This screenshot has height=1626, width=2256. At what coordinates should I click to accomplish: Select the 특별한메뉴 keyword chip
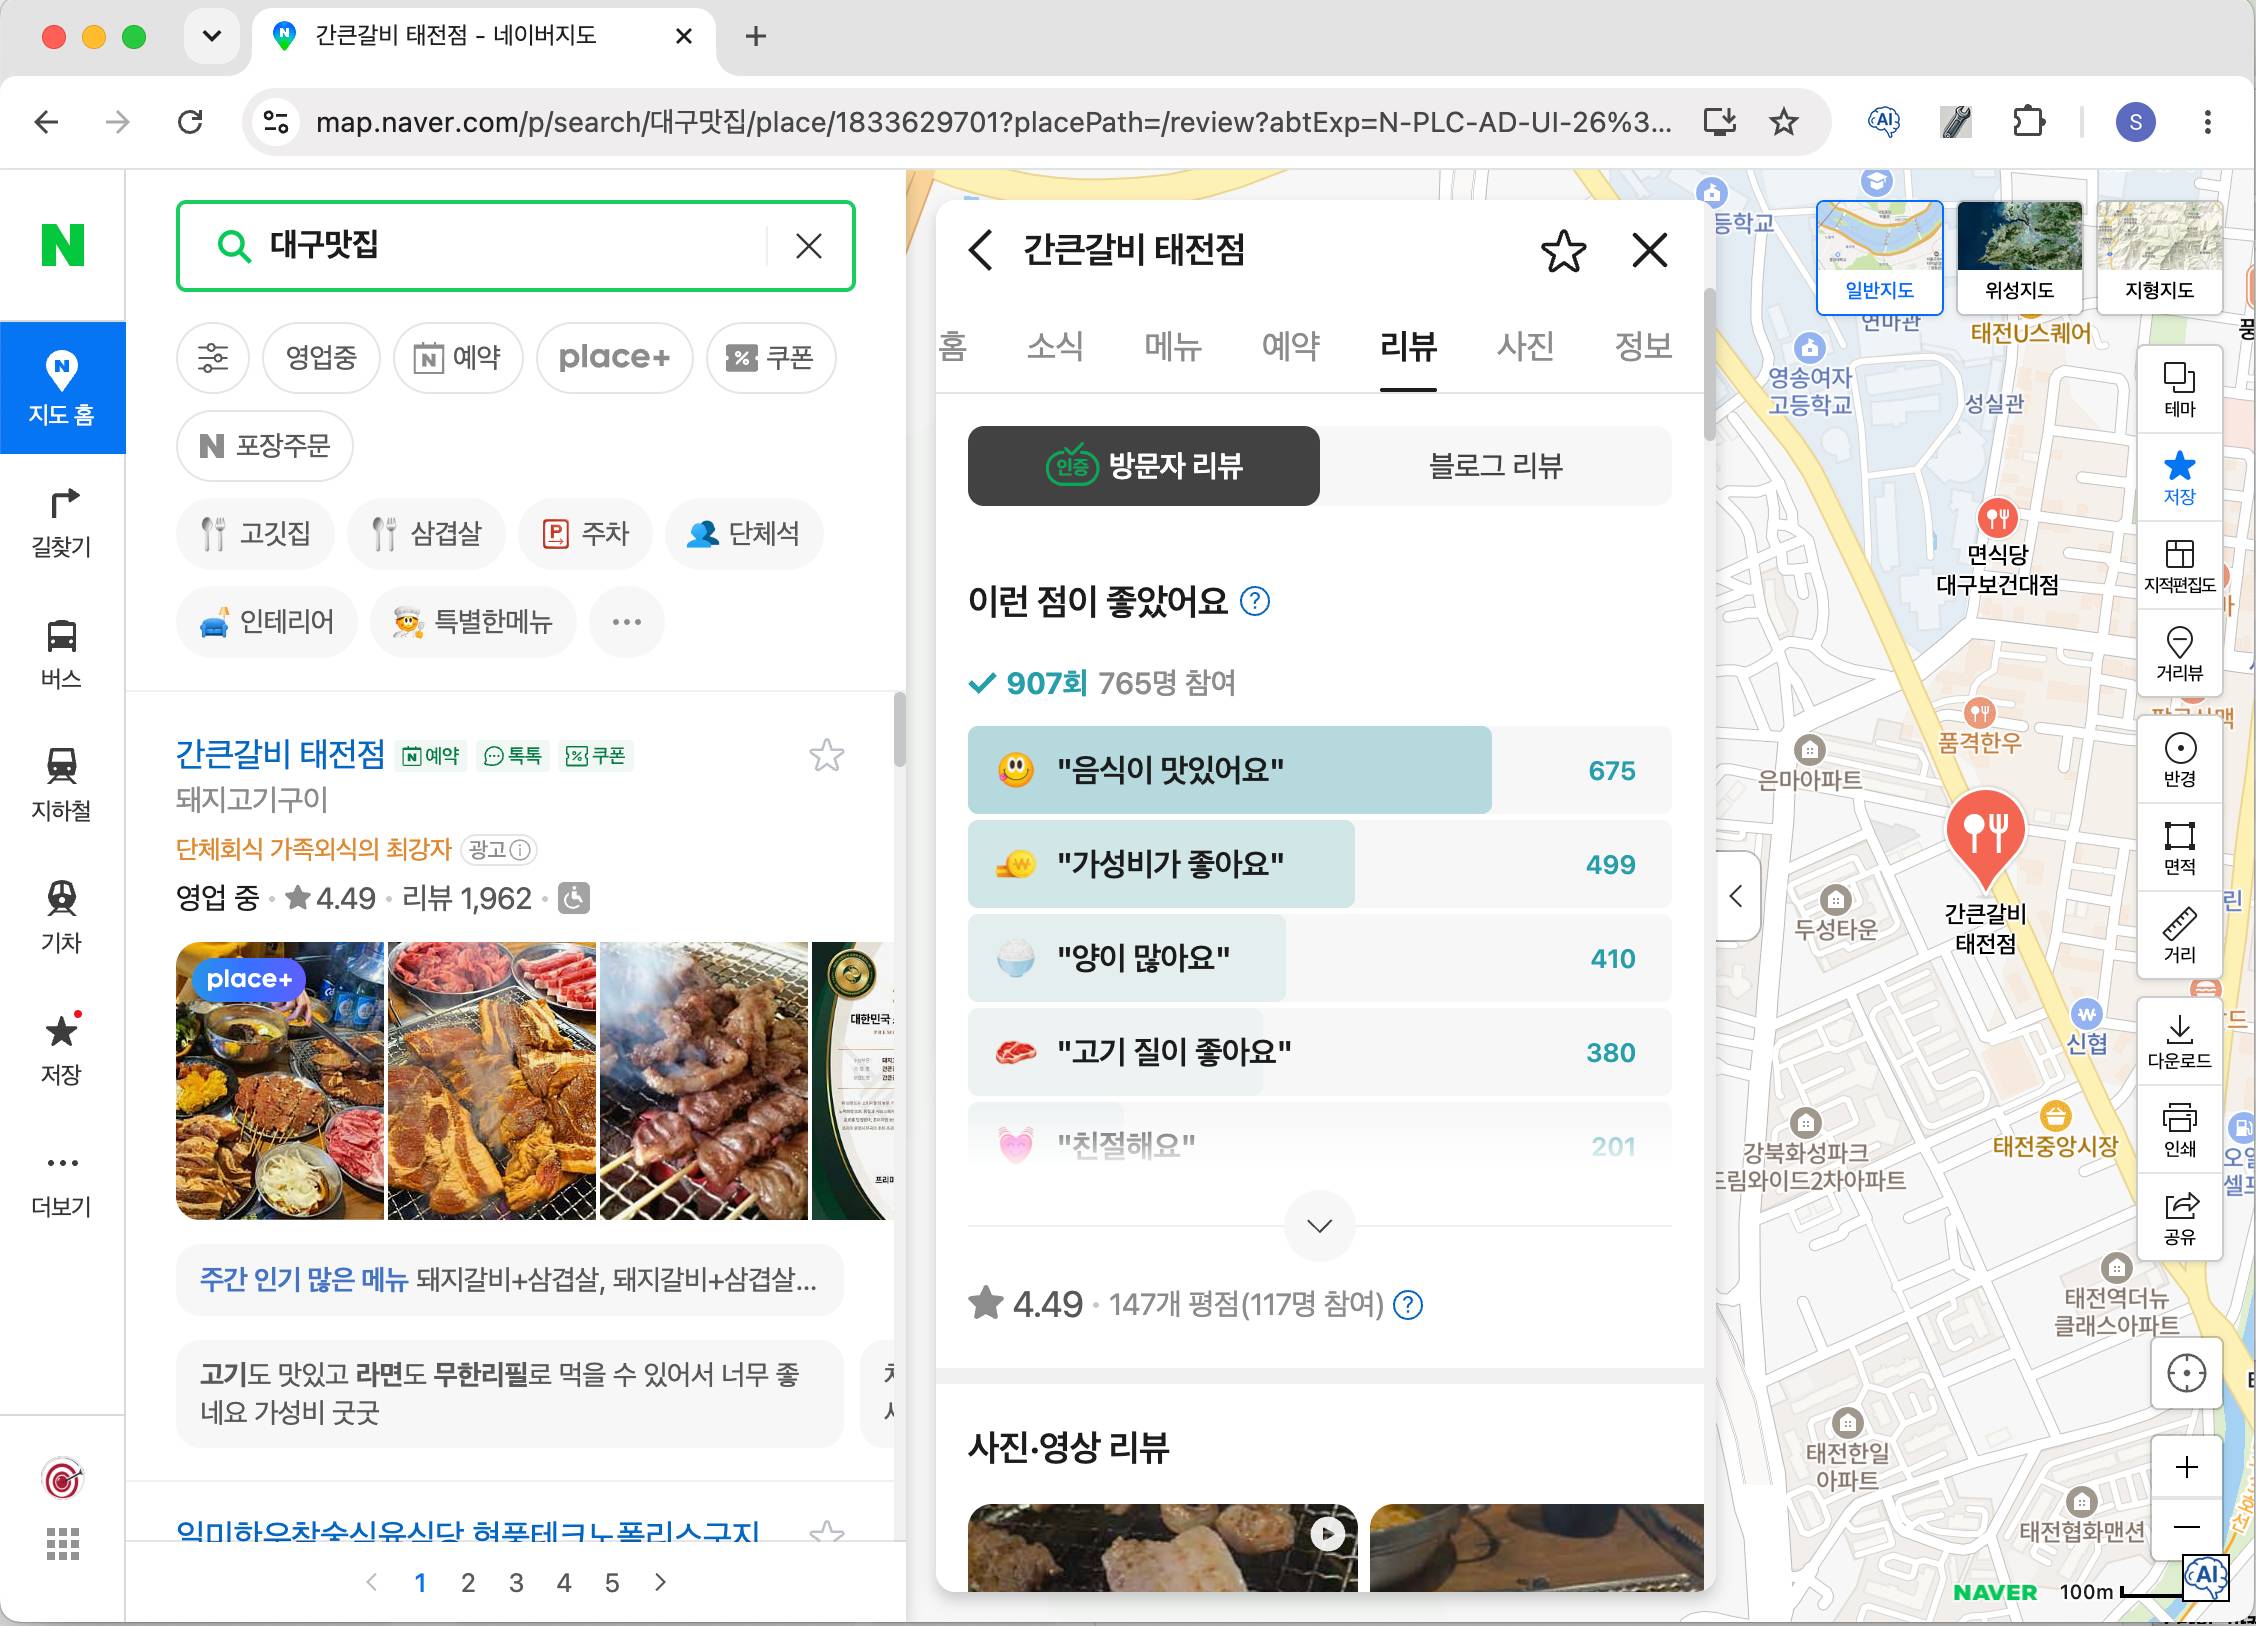click(x=473, y=622)
